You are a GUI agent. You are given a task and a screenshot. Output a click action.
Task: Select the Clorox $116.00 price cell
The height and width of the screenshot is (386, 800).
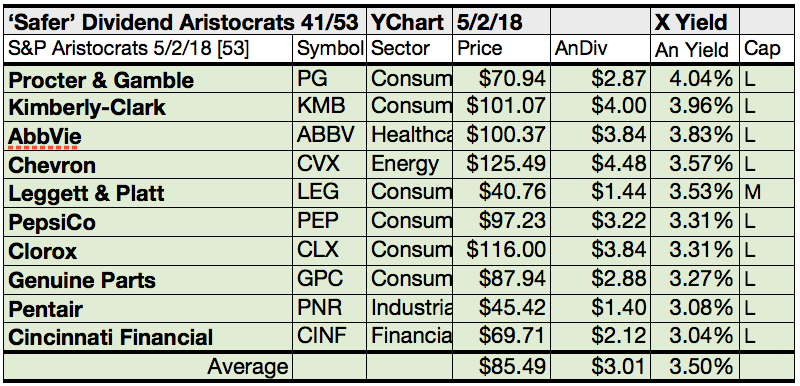pos(501,250)
